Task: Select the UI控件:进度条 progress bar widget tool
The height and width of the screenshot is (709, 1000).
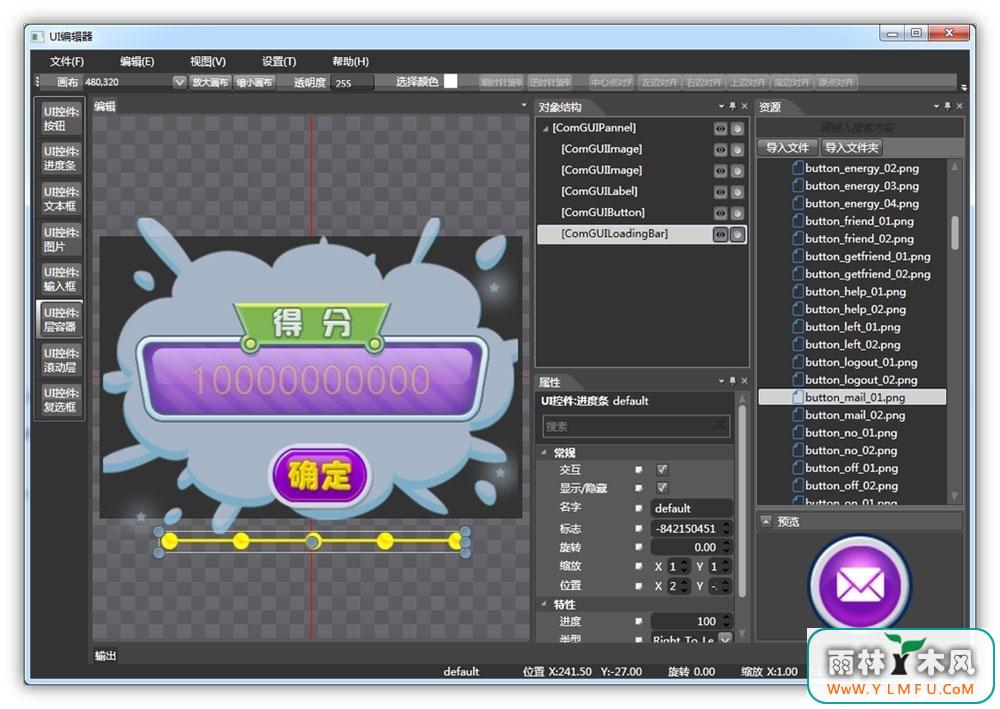Action: [x=61, y=158]
